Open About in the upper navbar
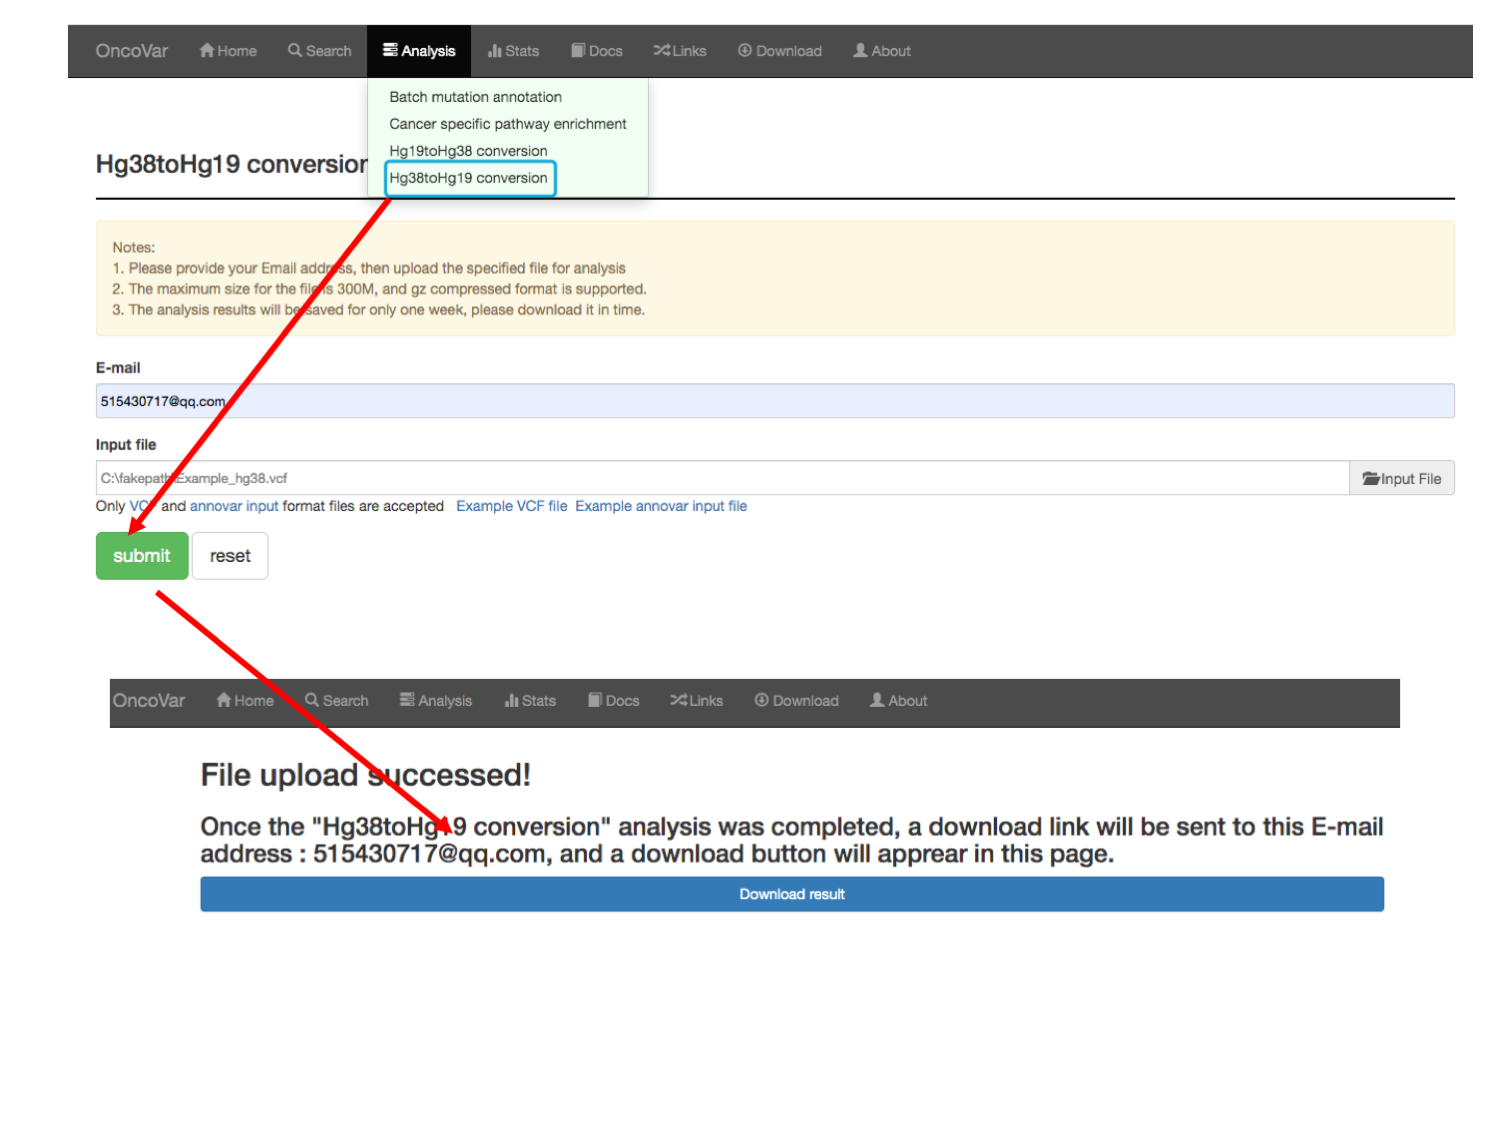 [x=882, y=51]
